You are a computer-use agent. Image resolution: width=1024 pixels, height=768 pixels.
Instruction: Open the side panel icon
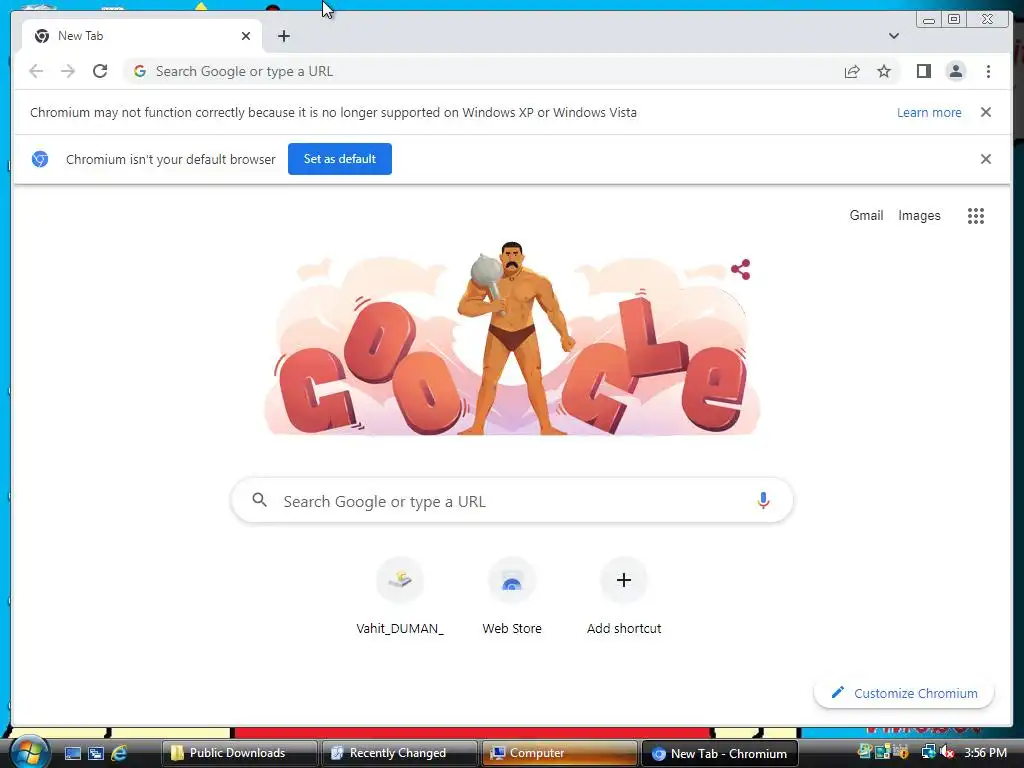[x=923, y=71]
